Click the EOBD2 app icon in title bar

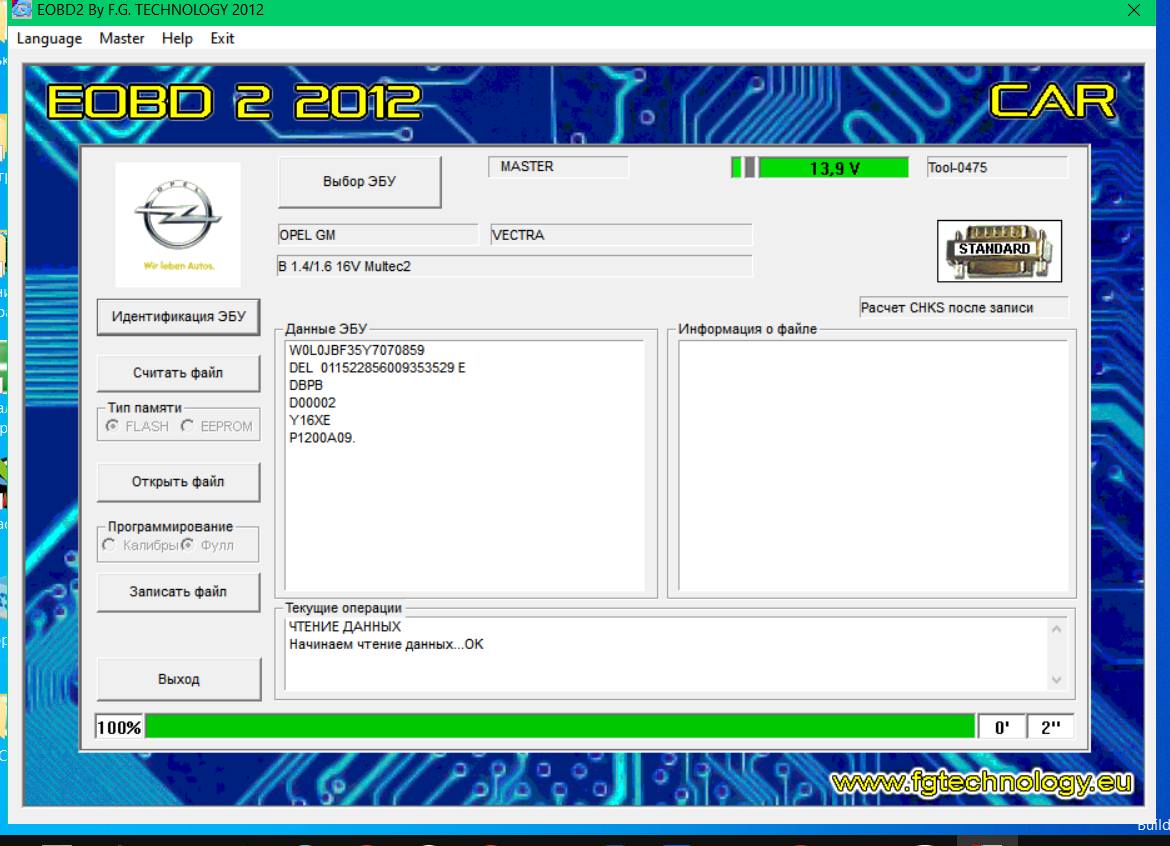tap(22, 10)
